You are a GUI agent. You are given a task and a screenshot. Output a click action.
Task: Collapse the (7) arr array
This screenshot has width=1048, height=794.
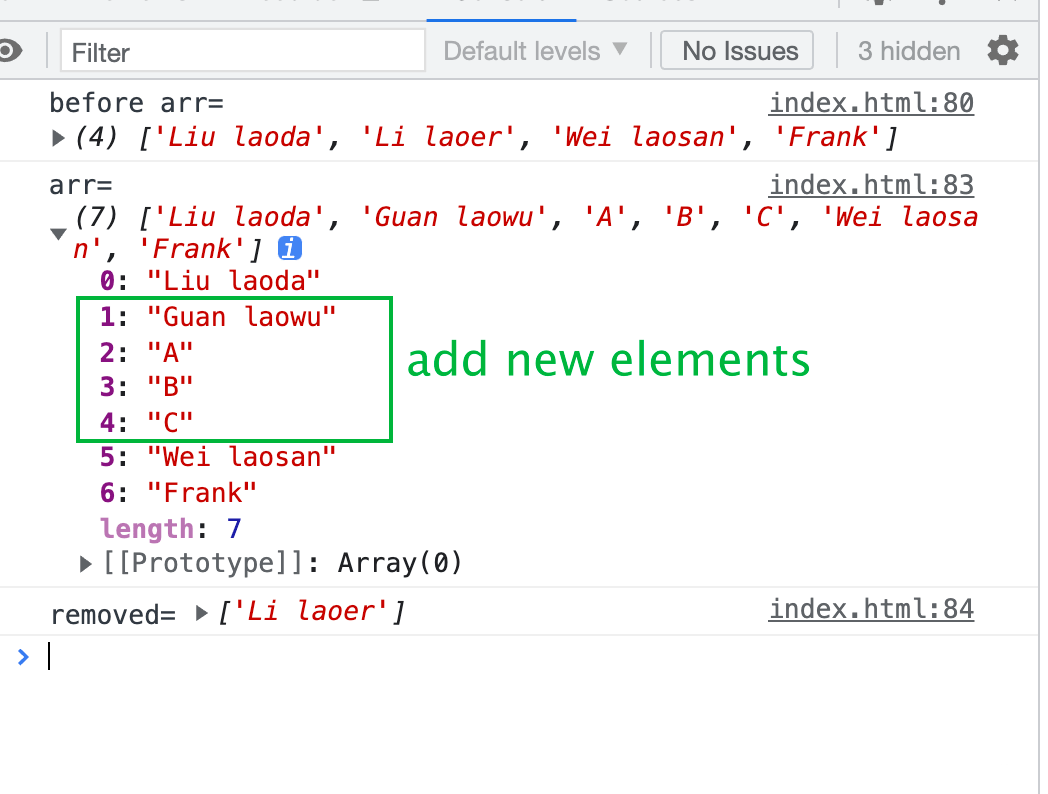(x=59, y=233)
